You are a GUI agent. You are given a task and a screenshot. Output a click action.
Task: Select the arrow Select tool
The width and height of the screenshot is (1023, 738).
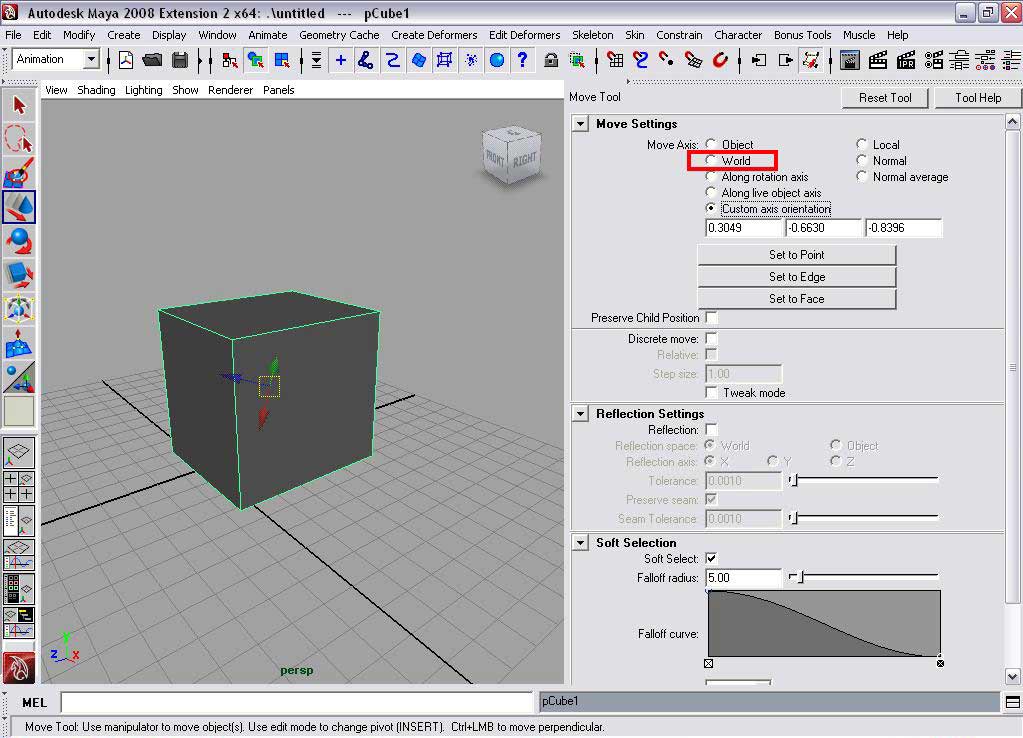(x=19, y=105)
